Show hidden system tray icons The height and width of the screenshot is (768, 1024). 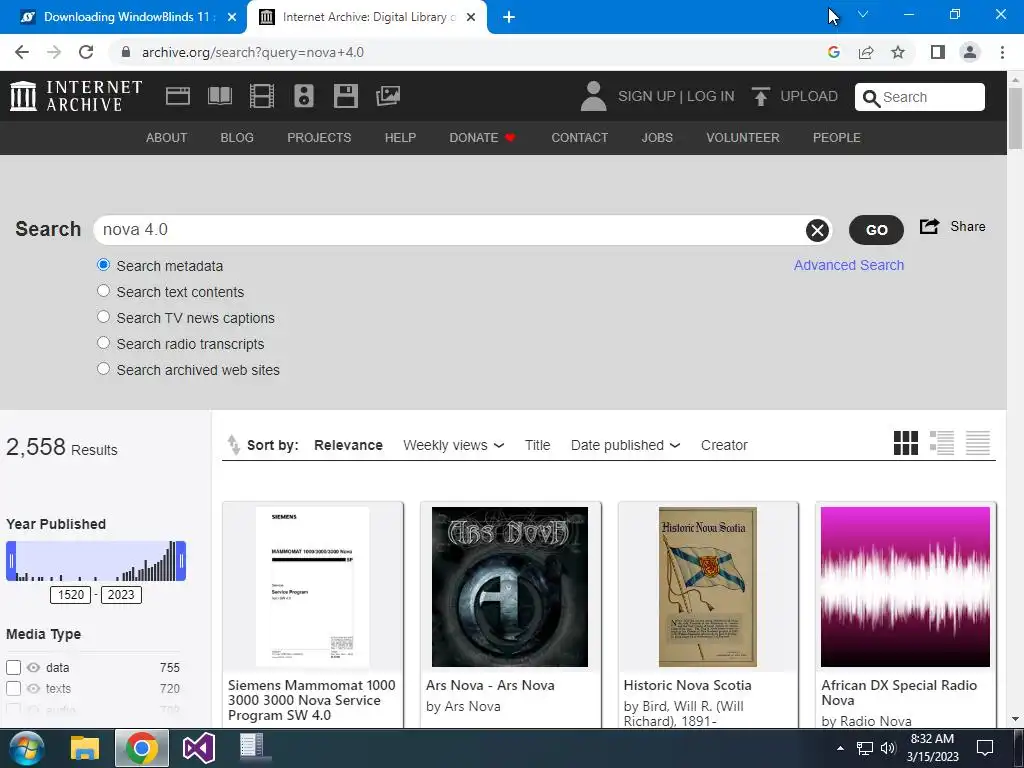click(x=840, y=748)
